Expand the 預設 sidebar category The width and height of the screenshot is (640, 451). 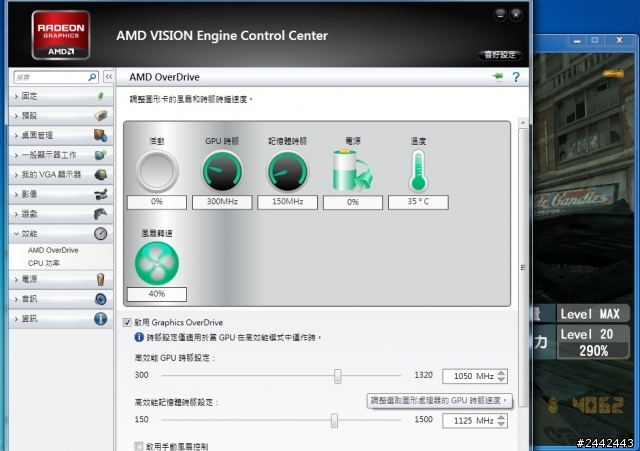point(61,116)
